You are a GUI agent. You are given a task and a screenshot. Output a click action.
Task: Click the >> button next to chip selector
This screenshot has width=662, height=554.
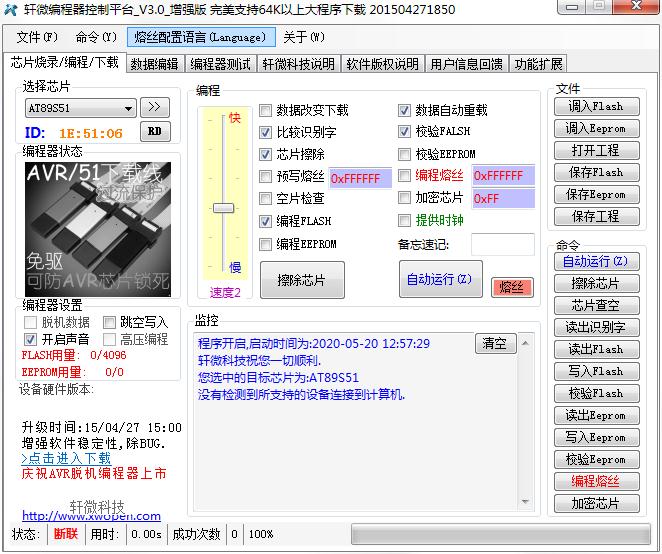pyautogui.click(x=153, y=107)
